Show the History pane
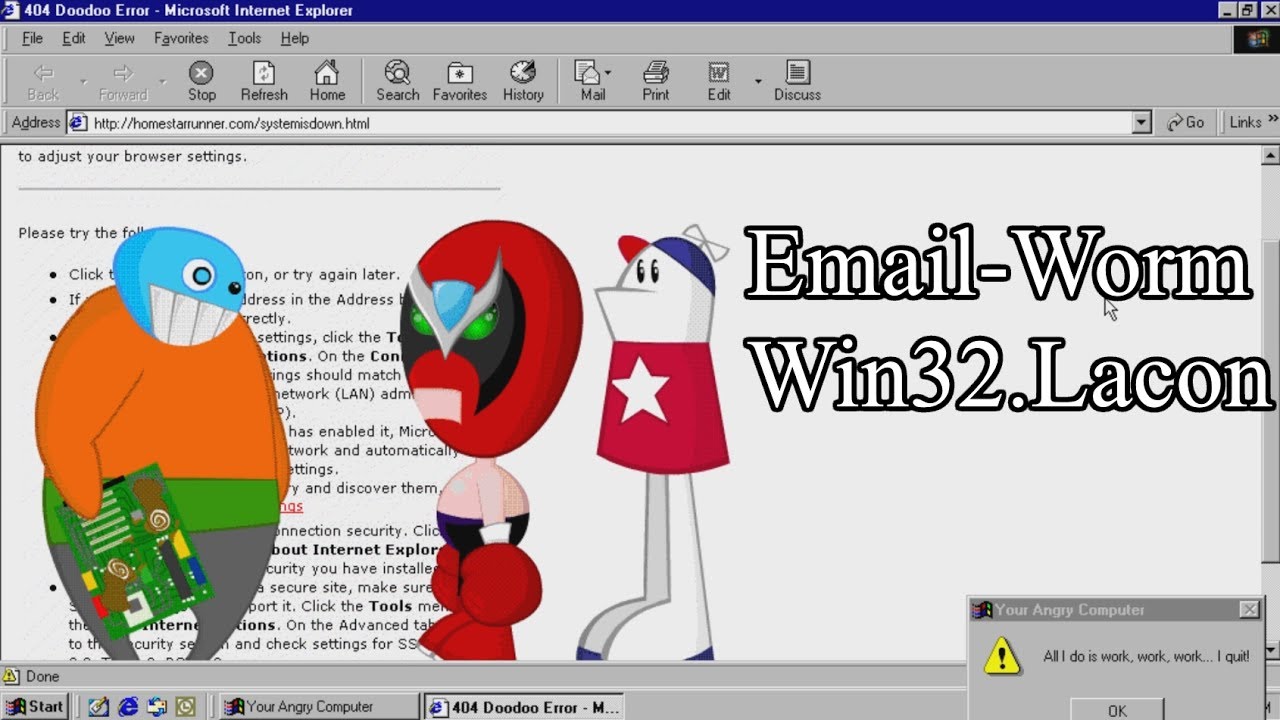This screenshot has width=1280, height=720. [x=523, y=81]
